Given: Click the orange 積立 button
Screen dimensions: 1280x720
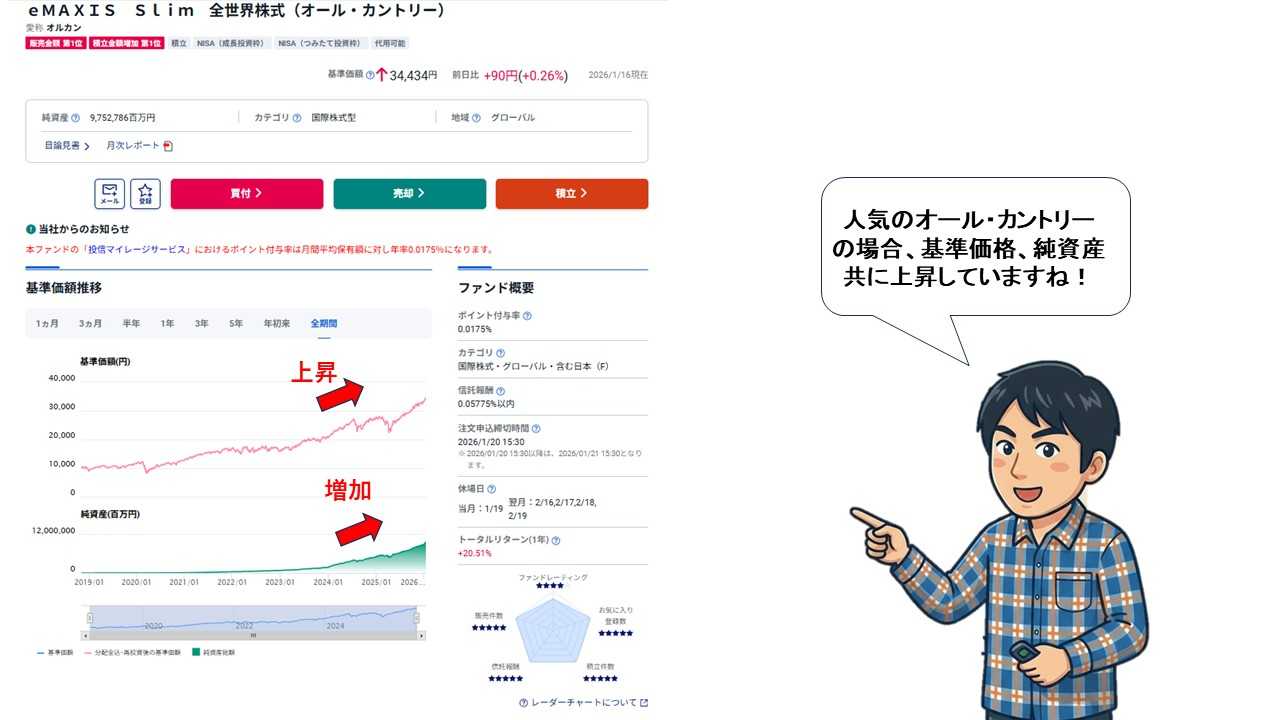Looking at the screenshot, I should pos(572,194).
